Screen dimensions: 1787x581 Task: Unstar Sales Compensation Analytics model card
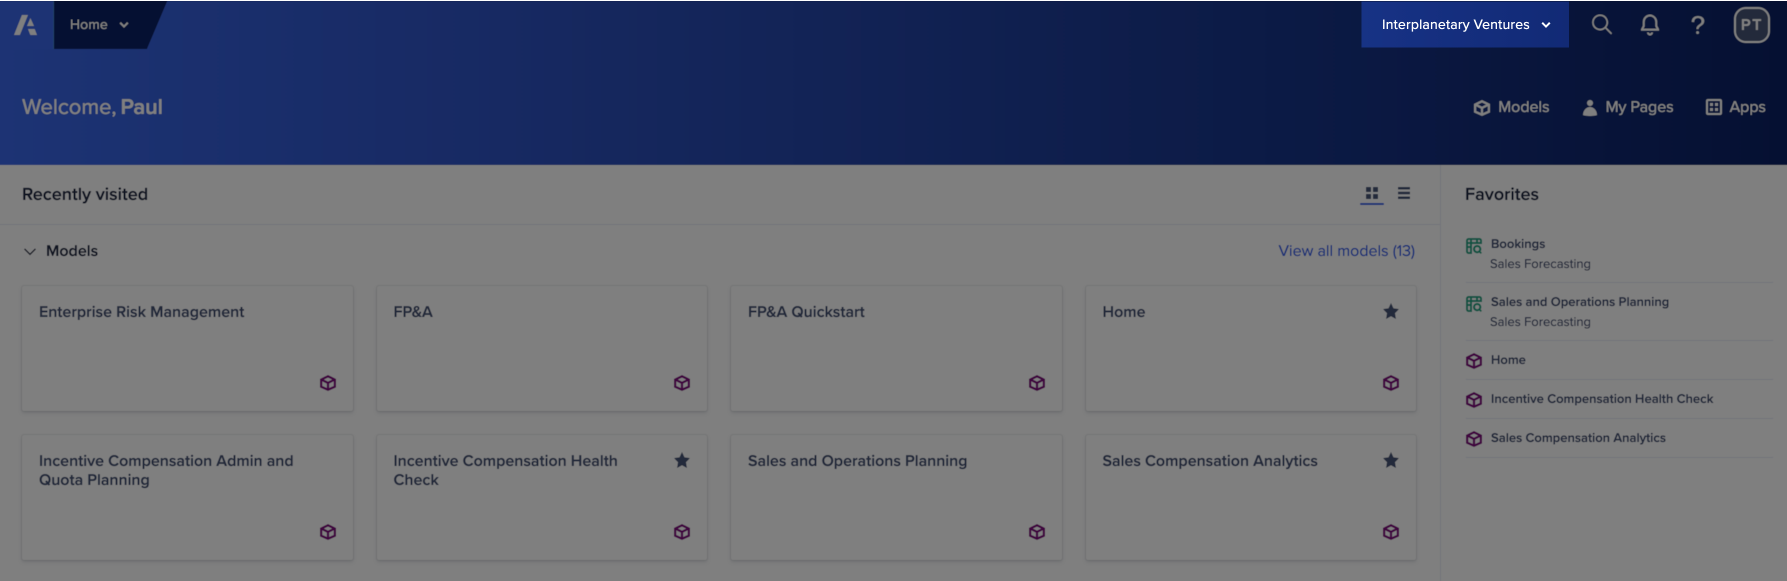[x=1390, y=461]
